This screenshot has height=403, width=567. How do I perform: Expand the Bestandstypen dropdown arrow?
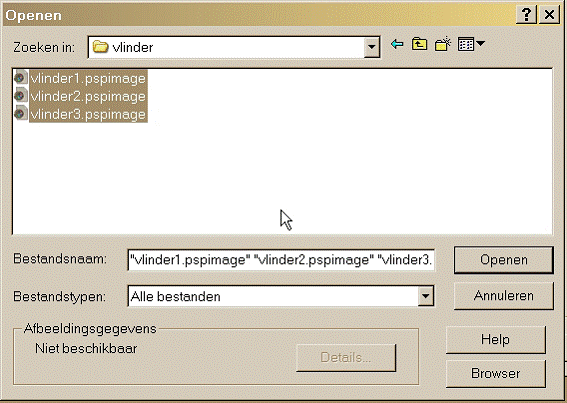tap(426, 296)
